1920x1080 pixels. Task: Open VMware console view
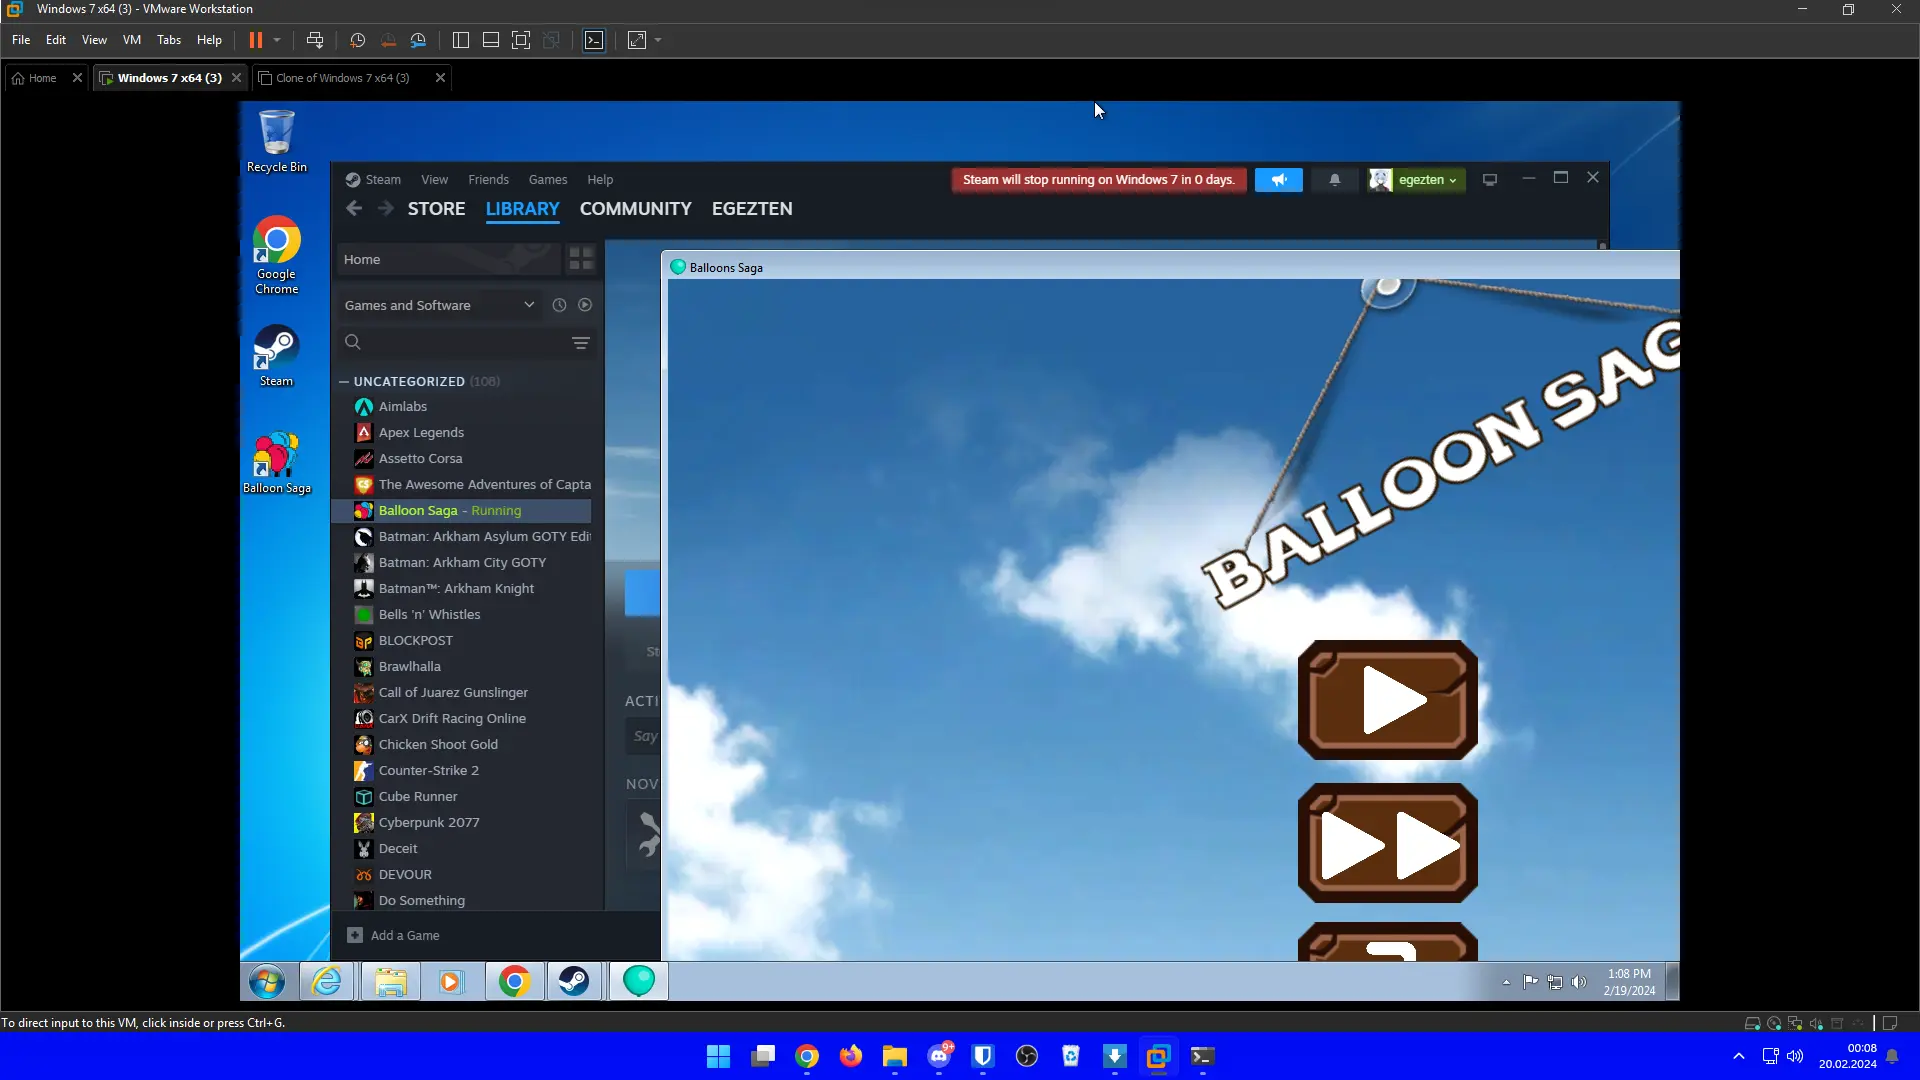click(x=594, y=40)
